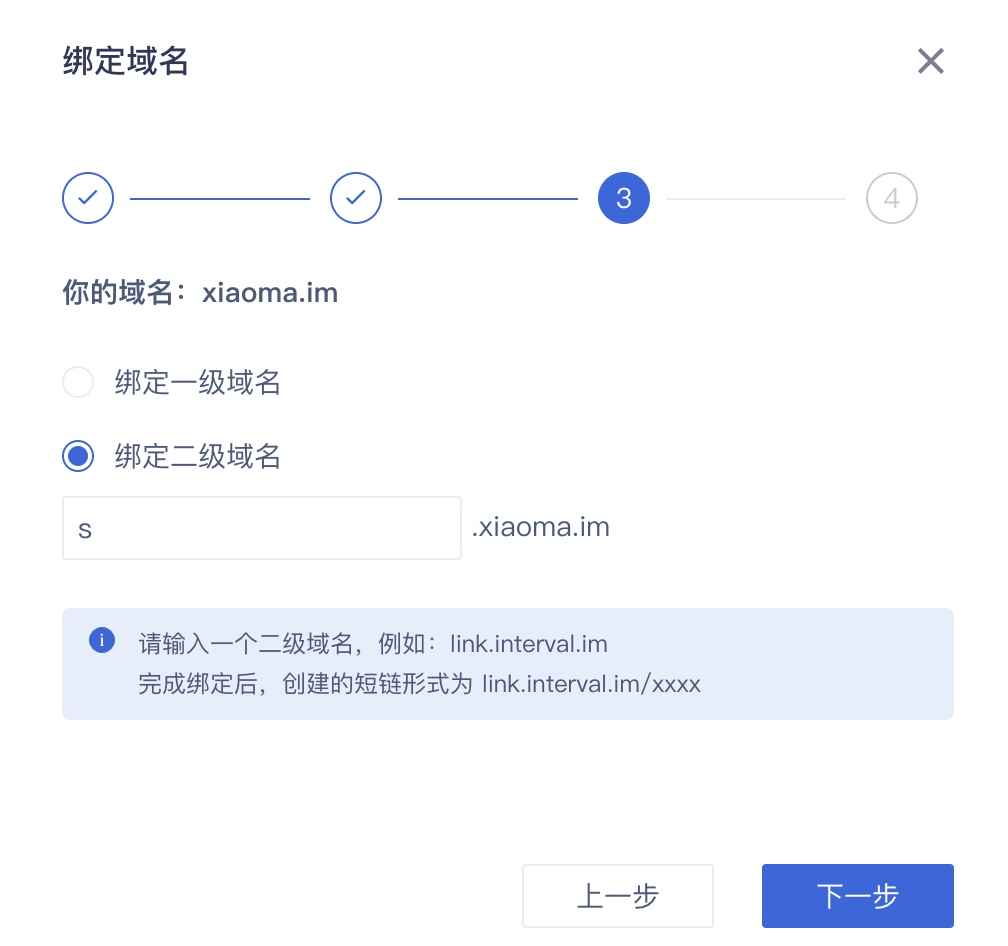This screenshot has height=946, width=1008.
Task: Select the active step 3 indicator
Action: [623, 198]
